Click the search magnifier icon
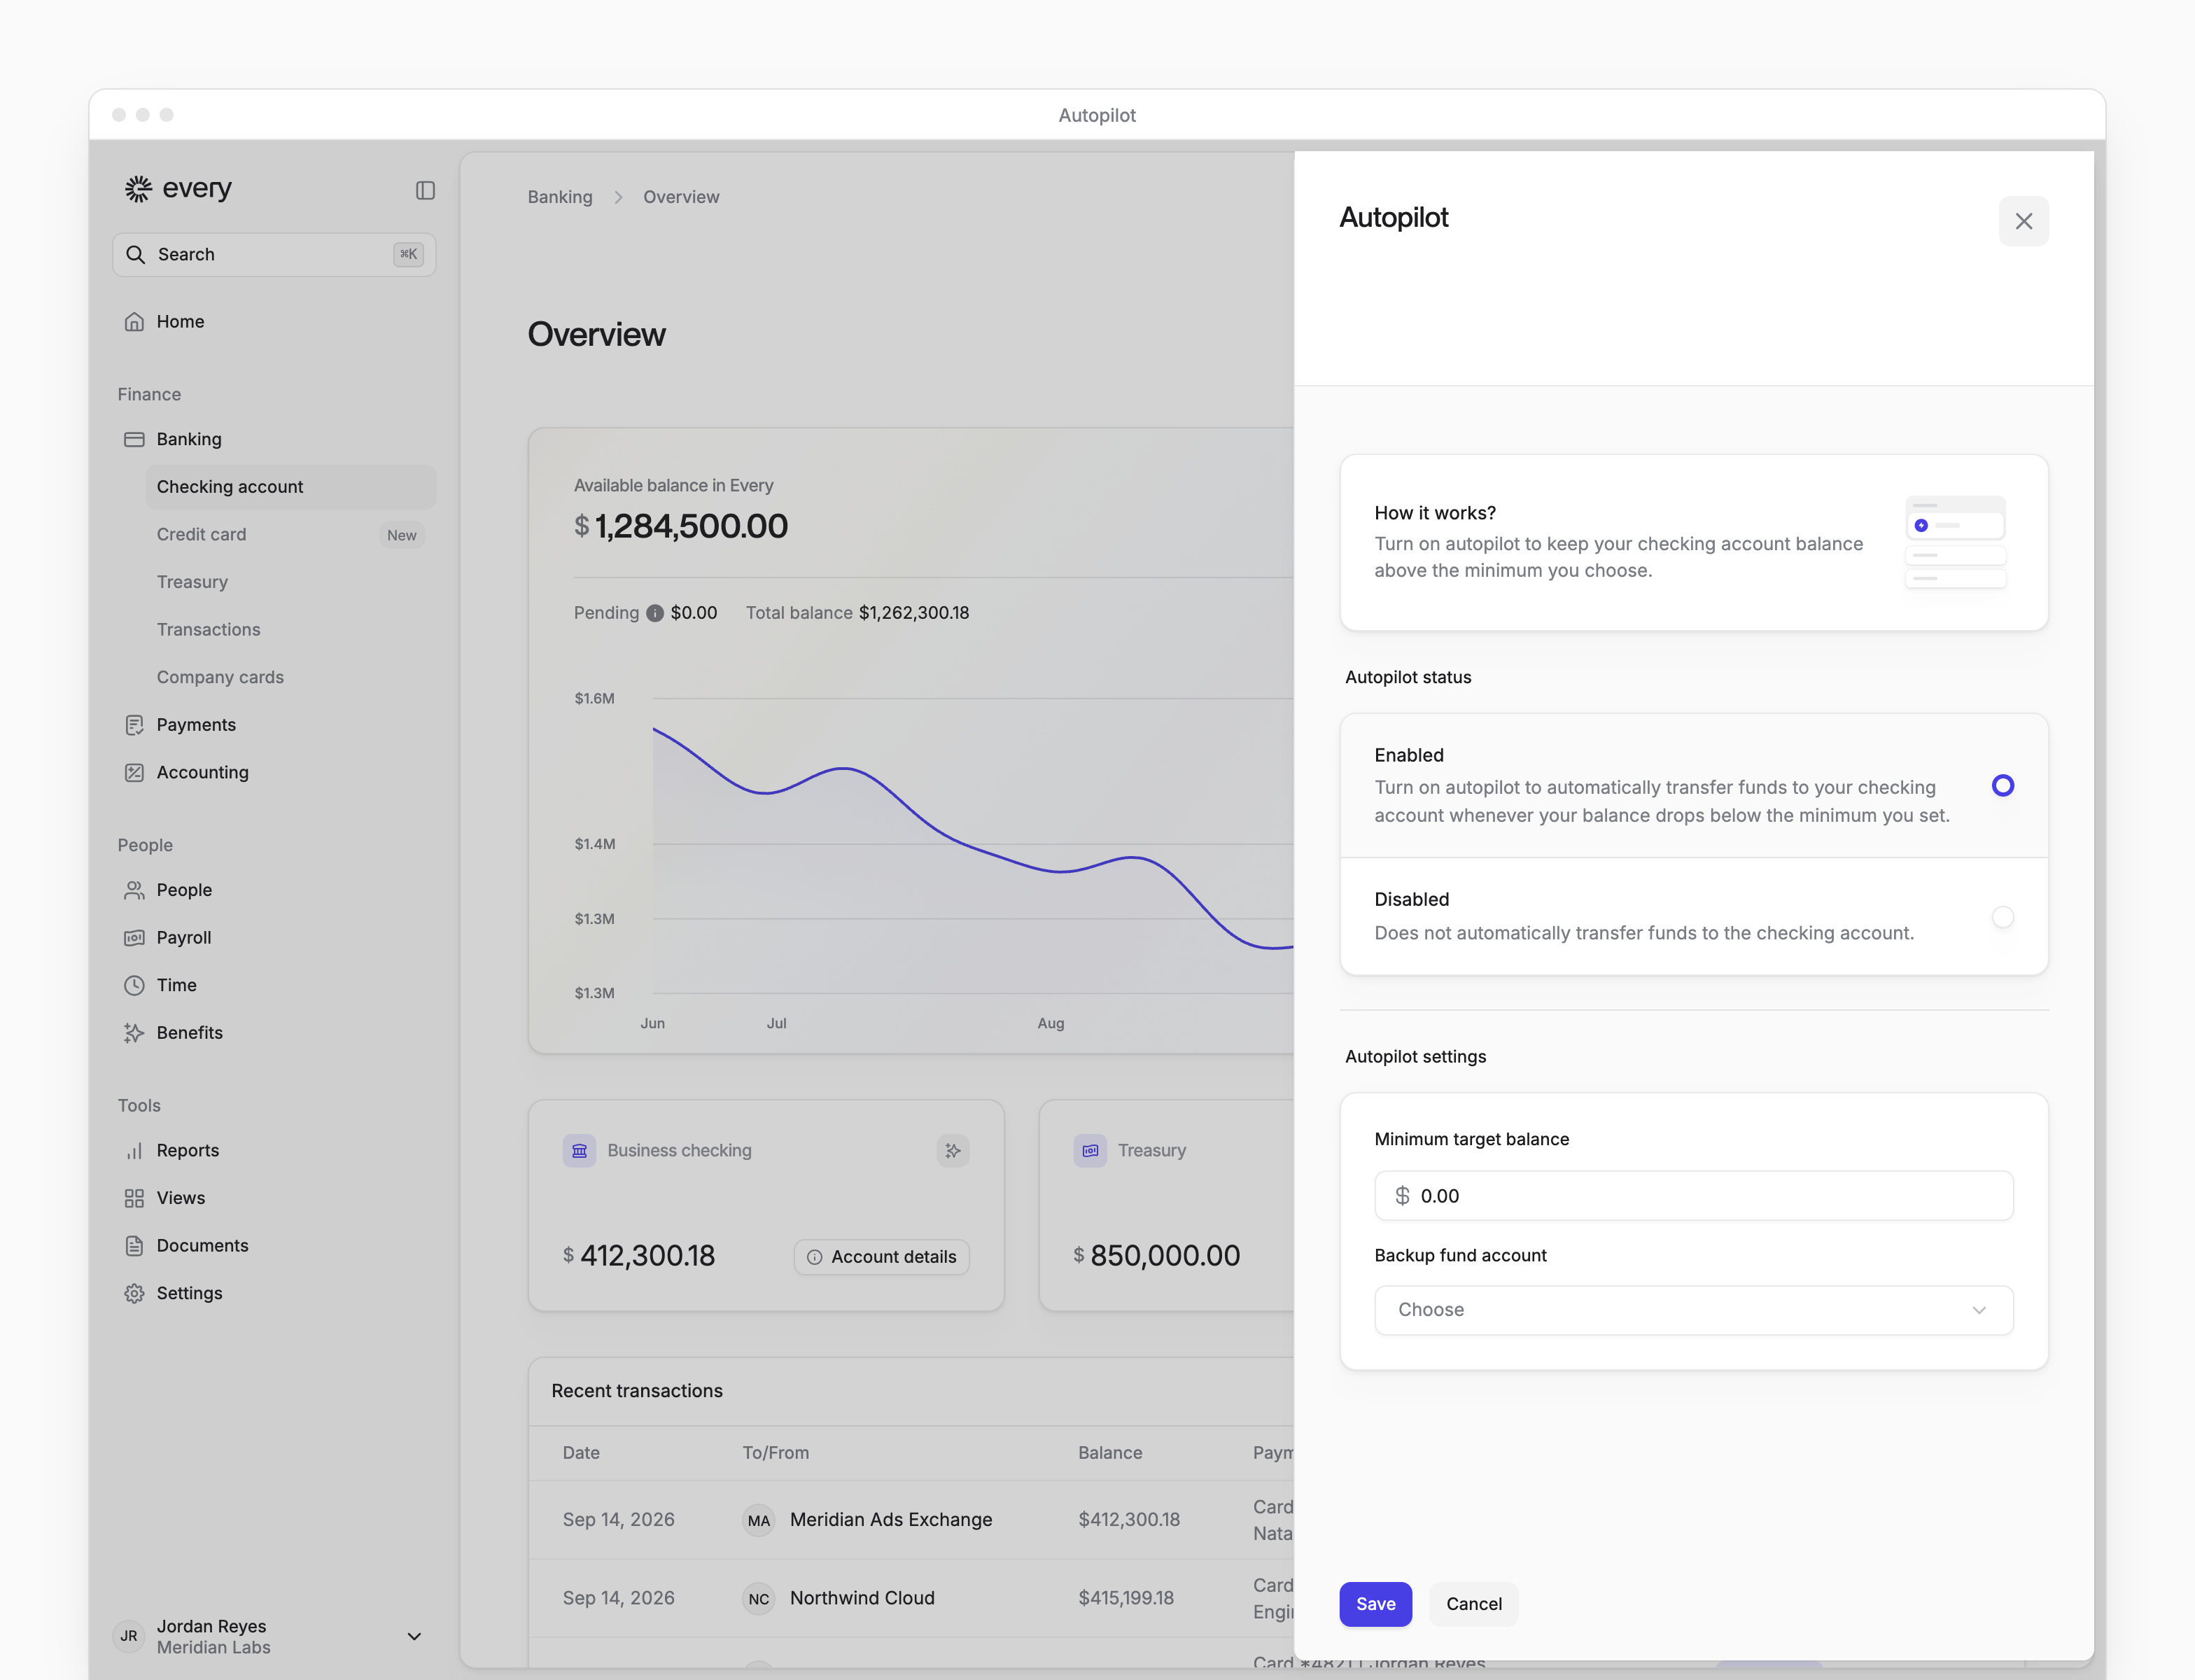 [x=136, y=254]
